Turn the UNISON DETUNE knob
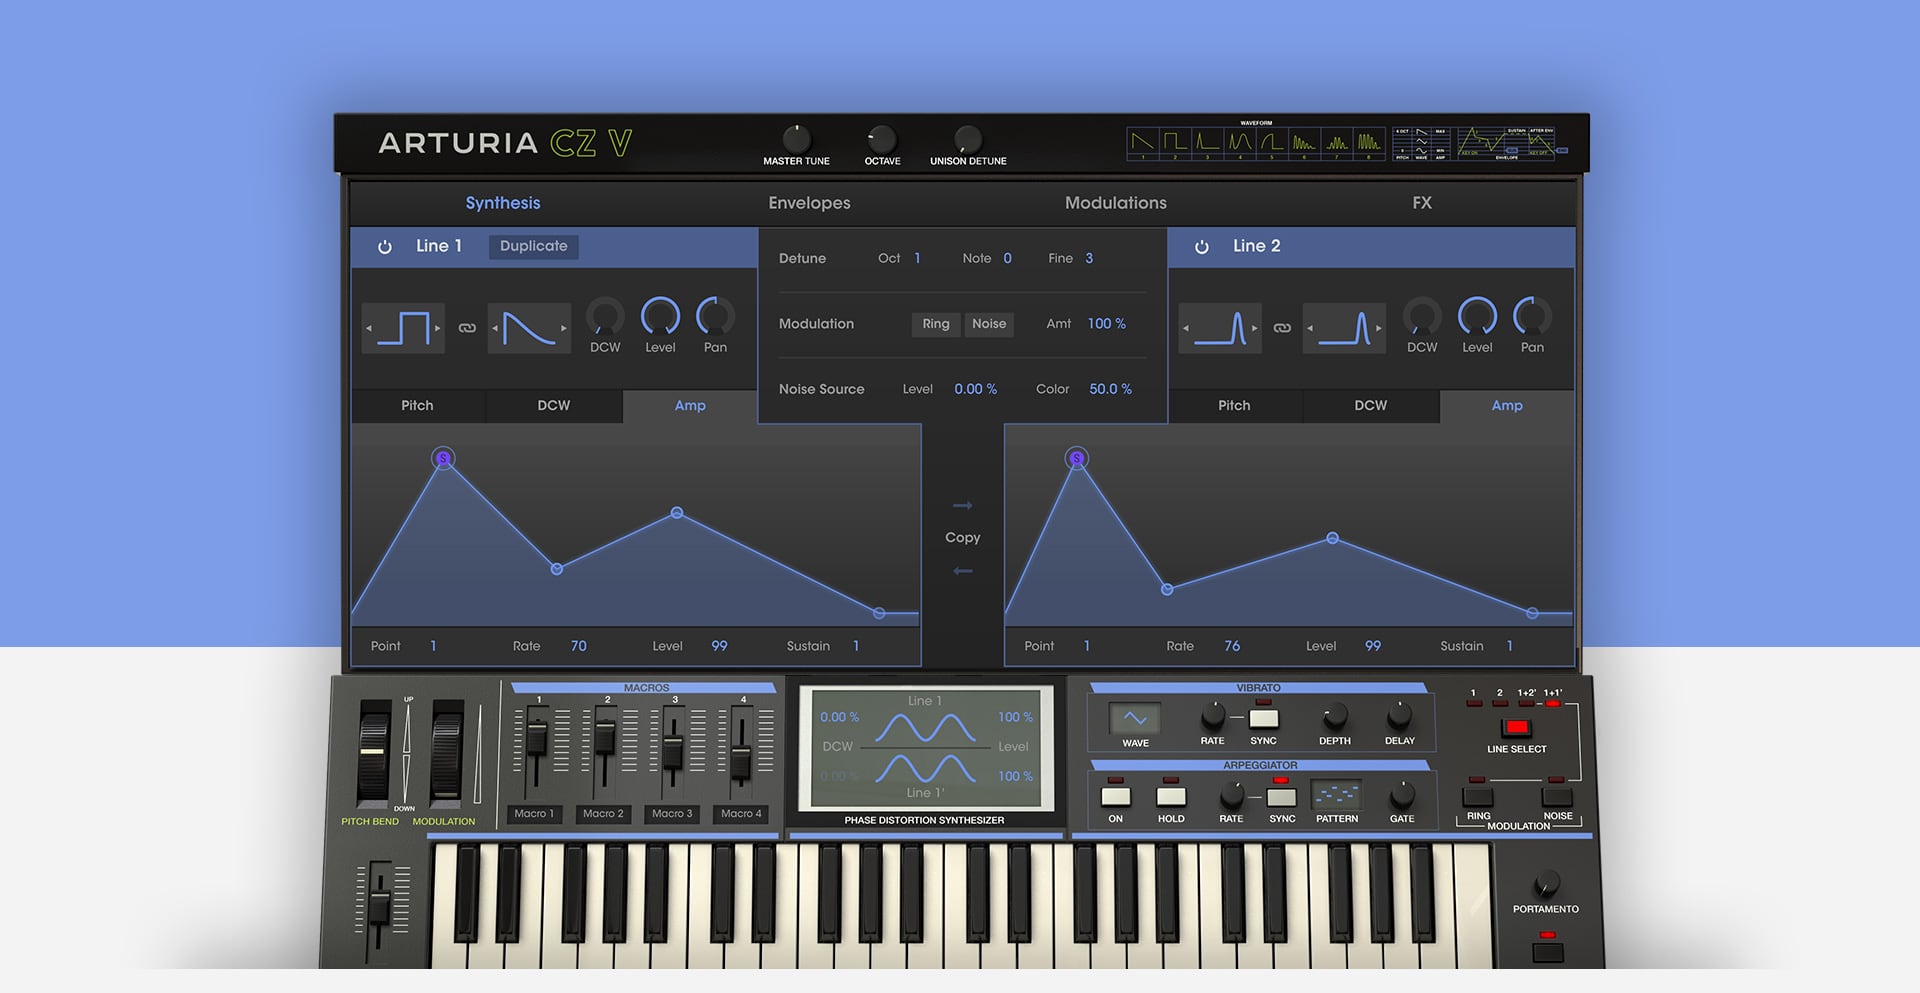Screen dimensions: 1920x993 [968, 139]
